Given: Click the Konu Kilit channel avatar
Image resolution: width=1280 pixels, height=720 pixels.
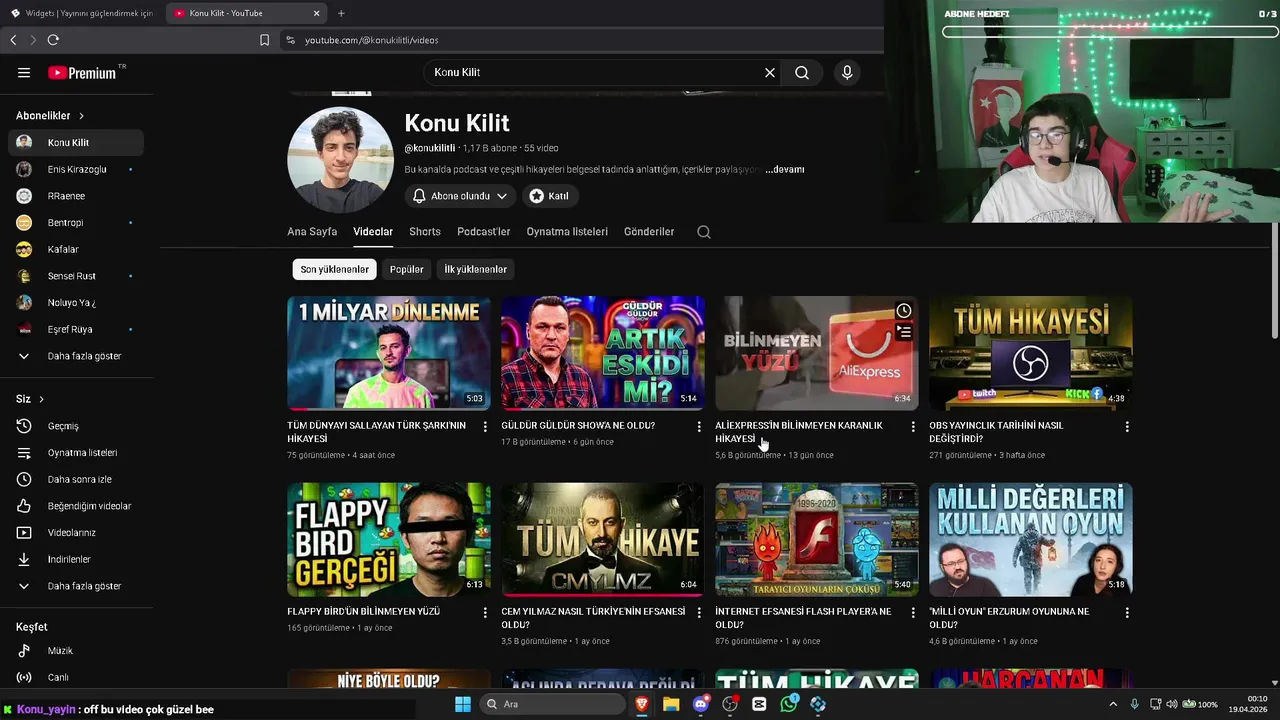Looking at the screenshot, I should [x=340, y=160].
